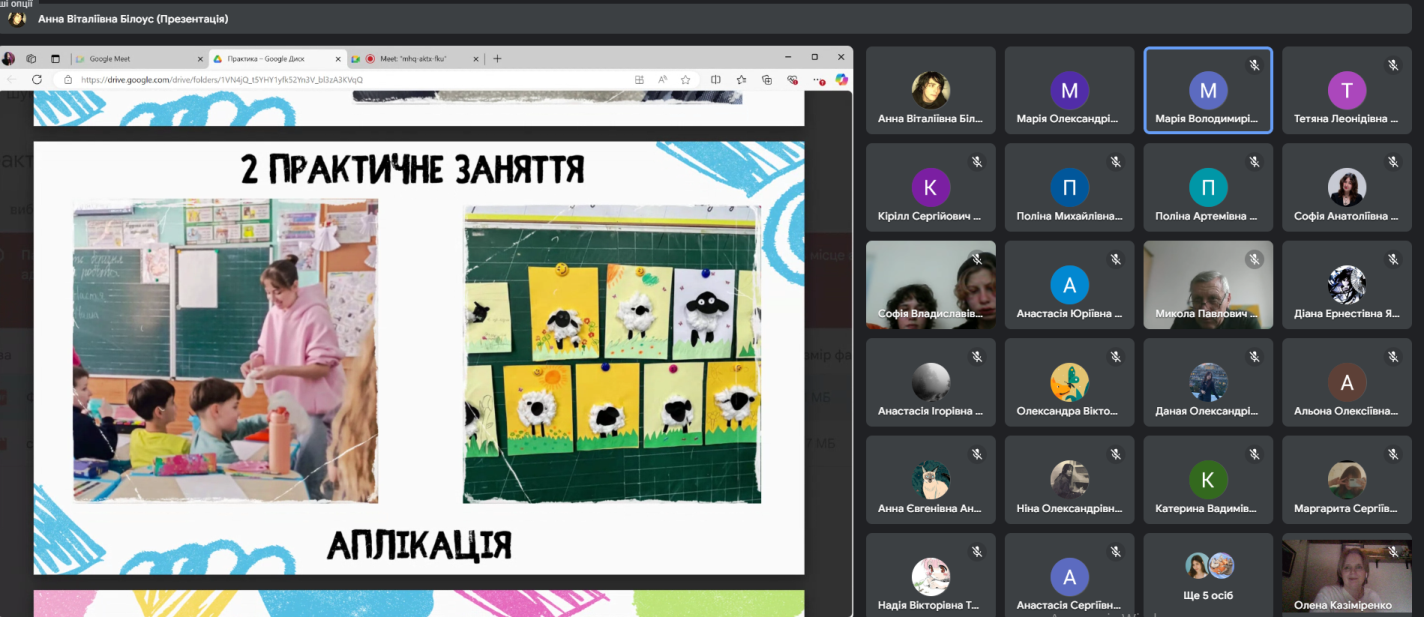Screen dimensions: 1424x617
Task: Open the Copilot icon in Edge toolbar
Action: [841, 79]
